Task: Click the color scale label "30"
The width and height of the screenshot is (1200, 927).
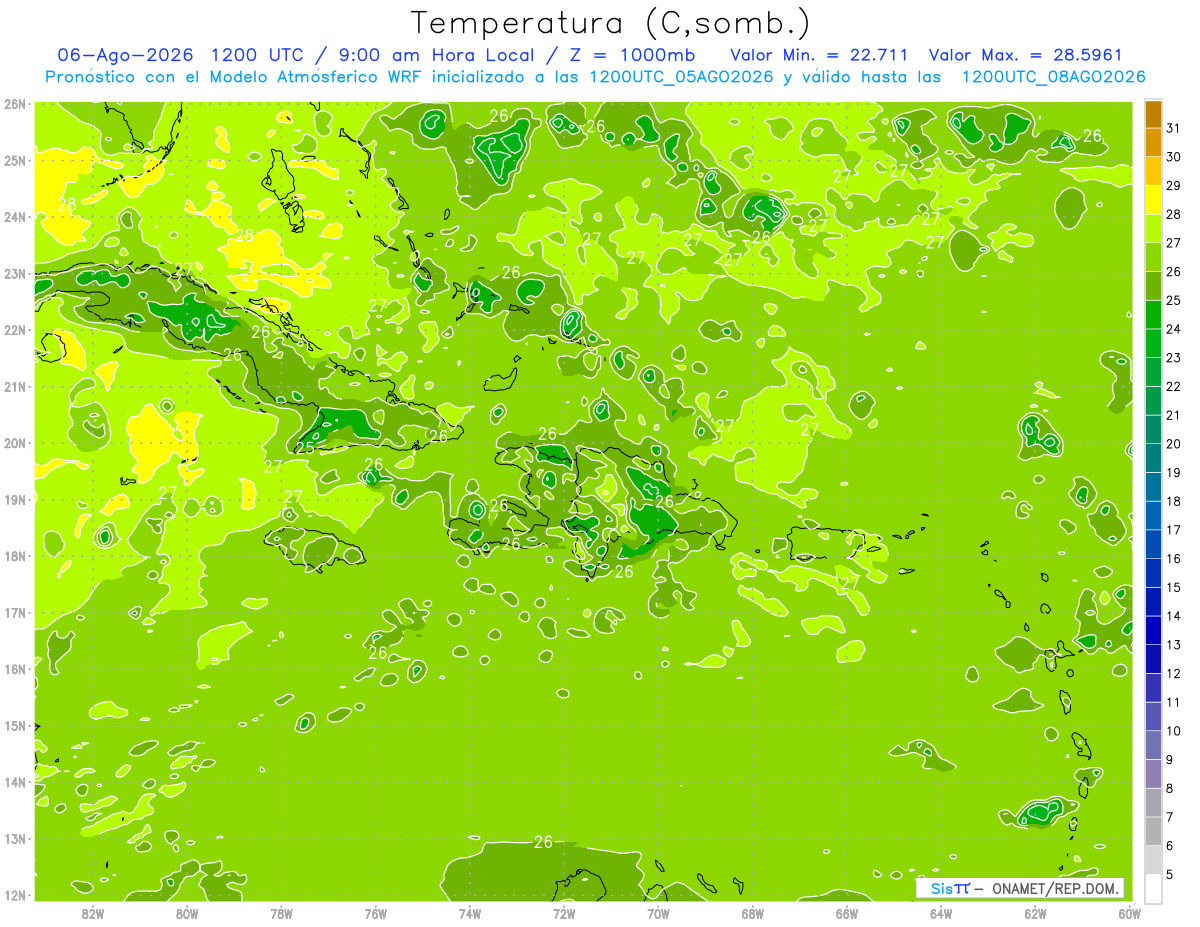Action: tap(1173, 157)
